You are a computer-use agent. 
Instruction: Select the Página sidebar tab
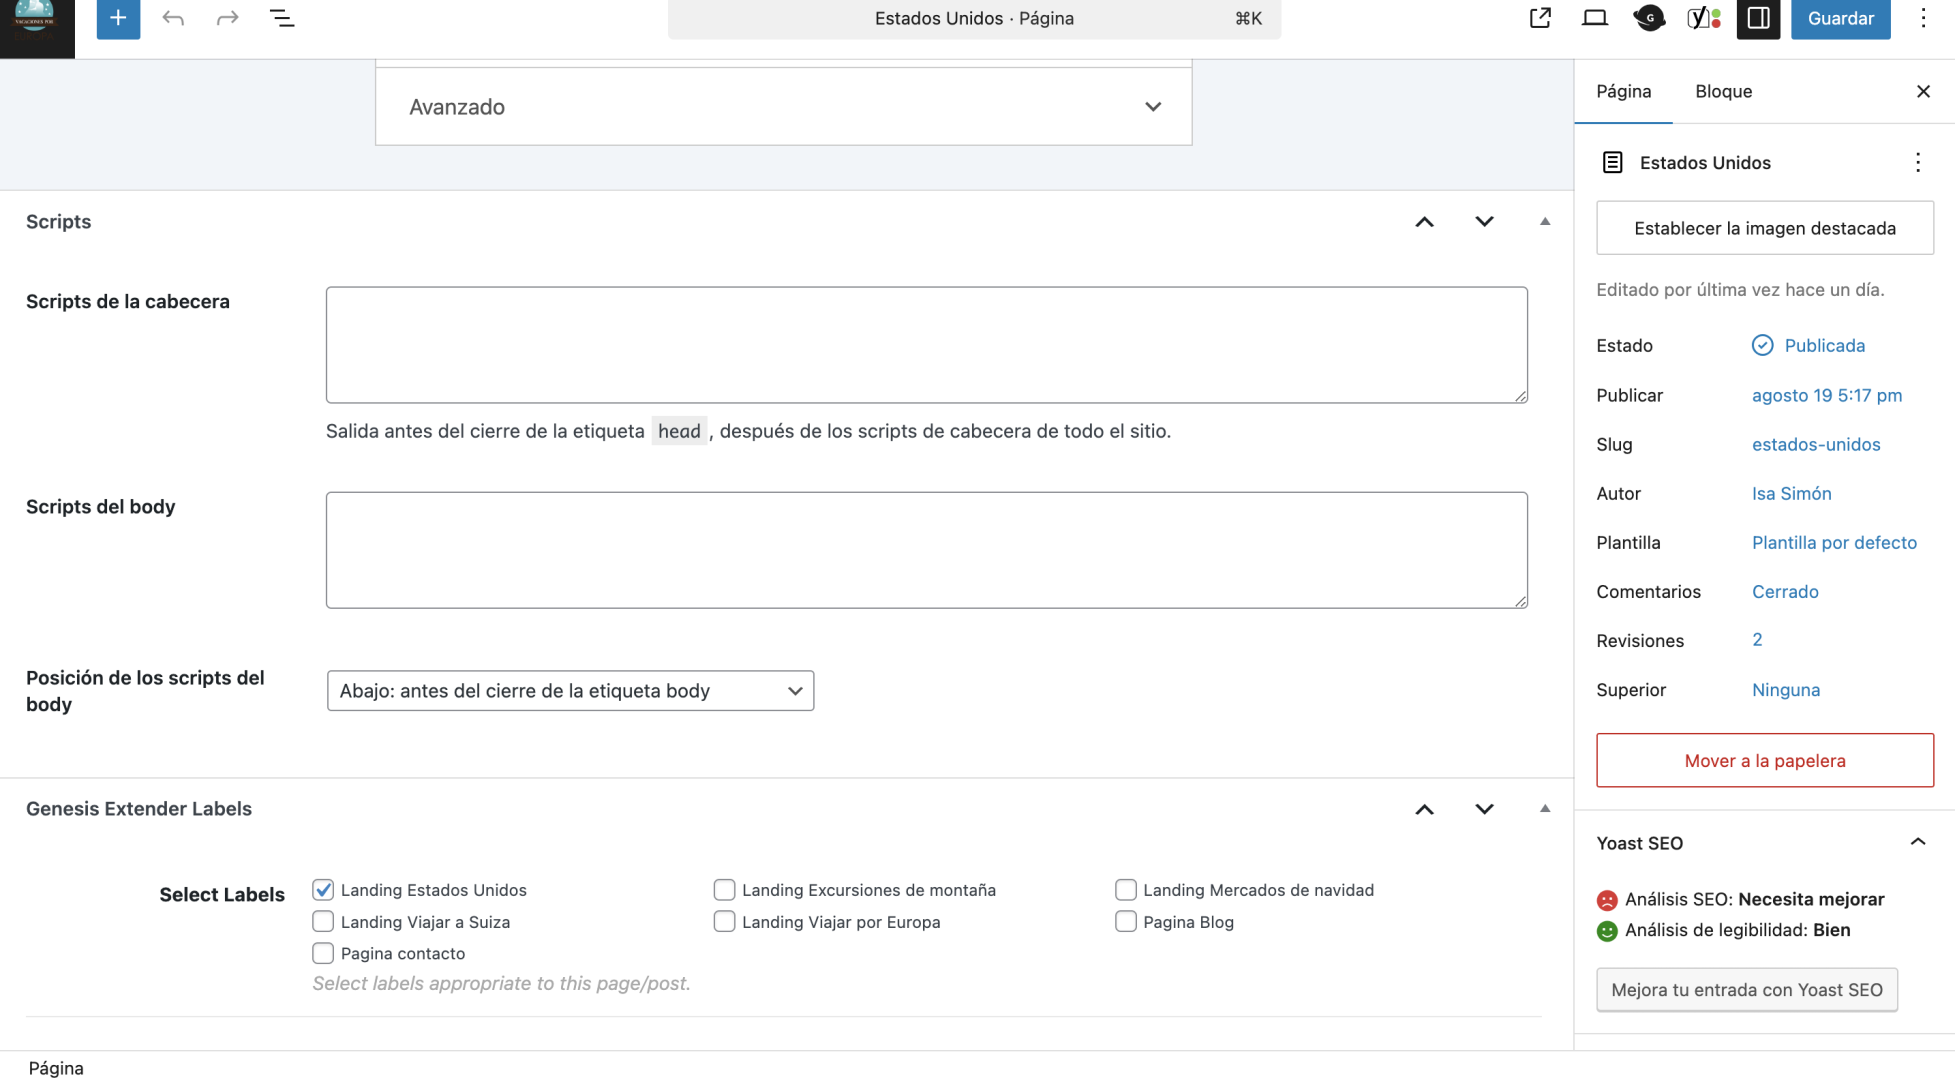tap(1623, 91)
